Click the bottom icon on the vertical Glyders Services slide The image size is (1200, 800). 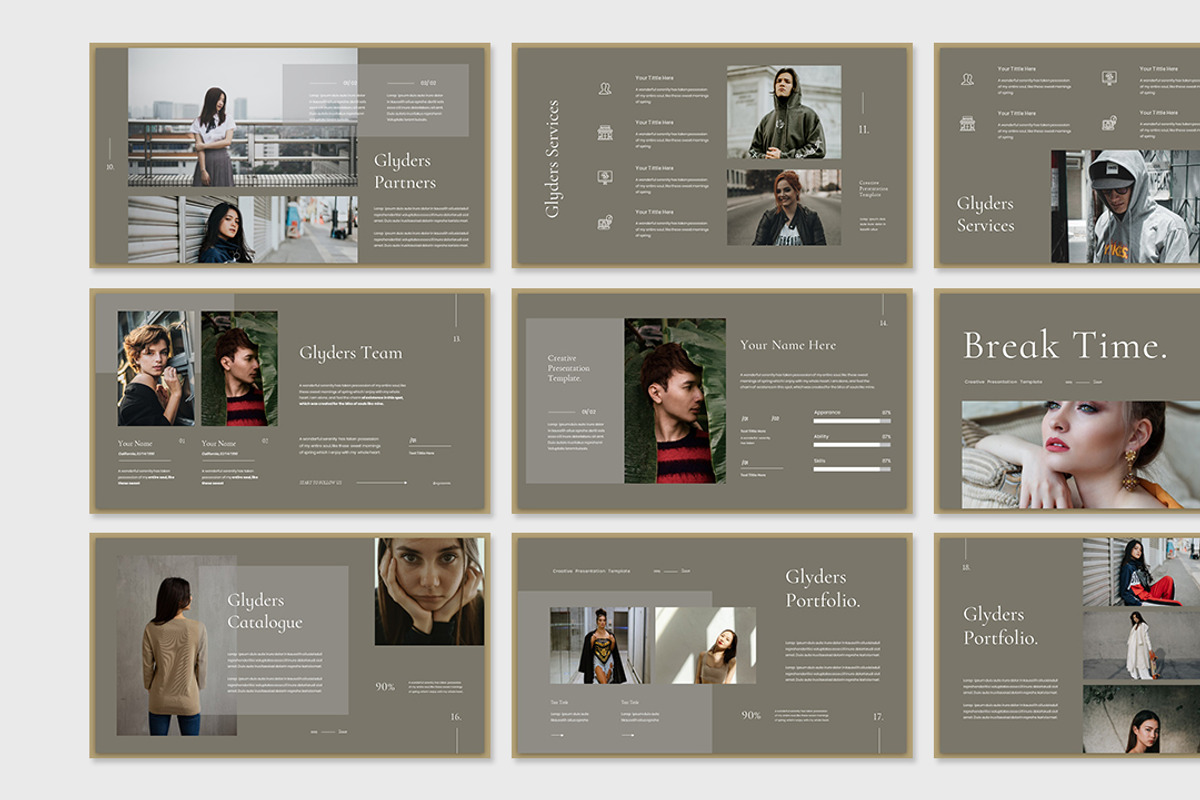(605, 222)
